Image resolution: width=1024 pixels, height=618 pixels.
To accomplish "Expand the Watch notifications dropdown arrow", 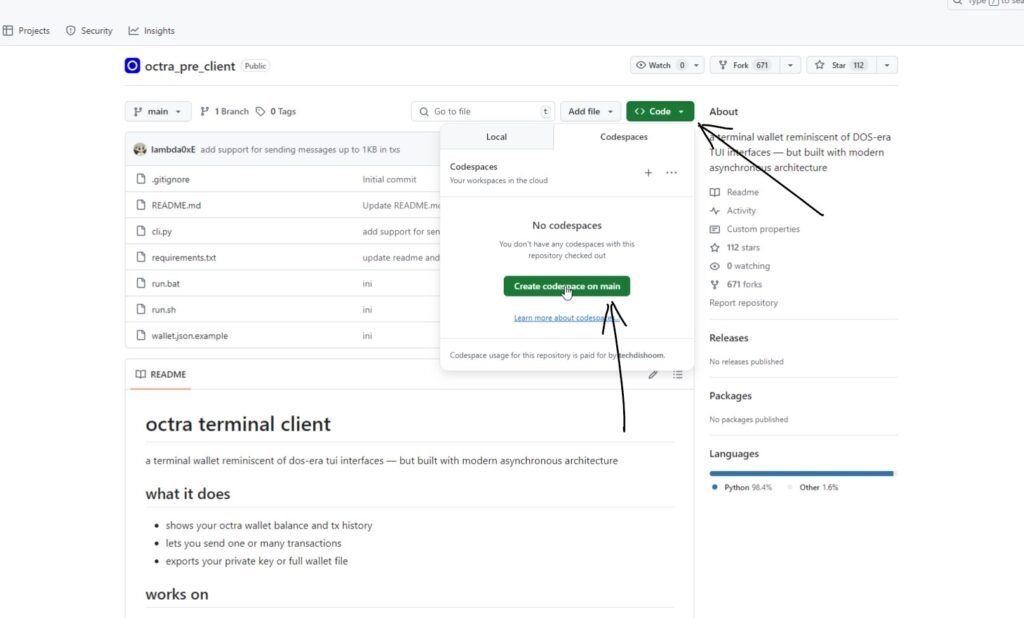I will [x=696, y=65].
